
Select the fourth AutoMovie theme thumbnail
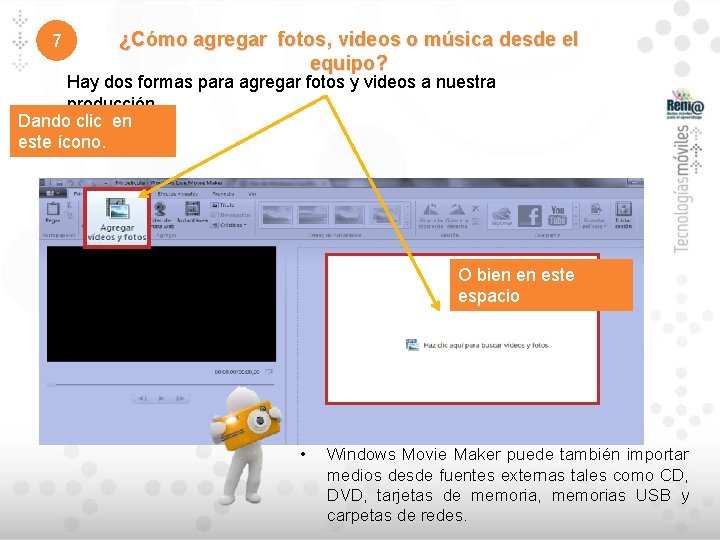pos(385,214)
